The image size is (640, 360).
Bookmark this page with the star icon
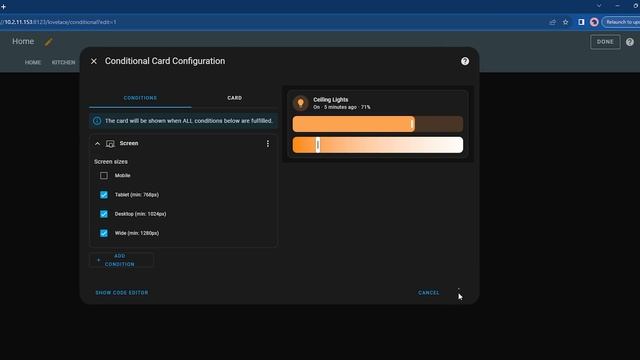tap(565, 22)
